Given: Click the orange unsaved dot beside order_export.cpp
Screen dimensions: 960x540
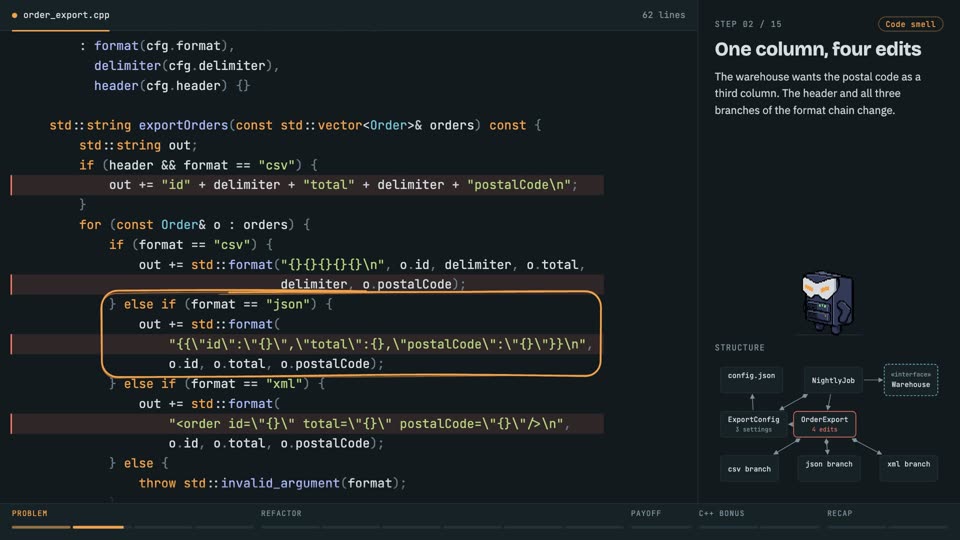Looking at the screenshot, I should (15, 15).
